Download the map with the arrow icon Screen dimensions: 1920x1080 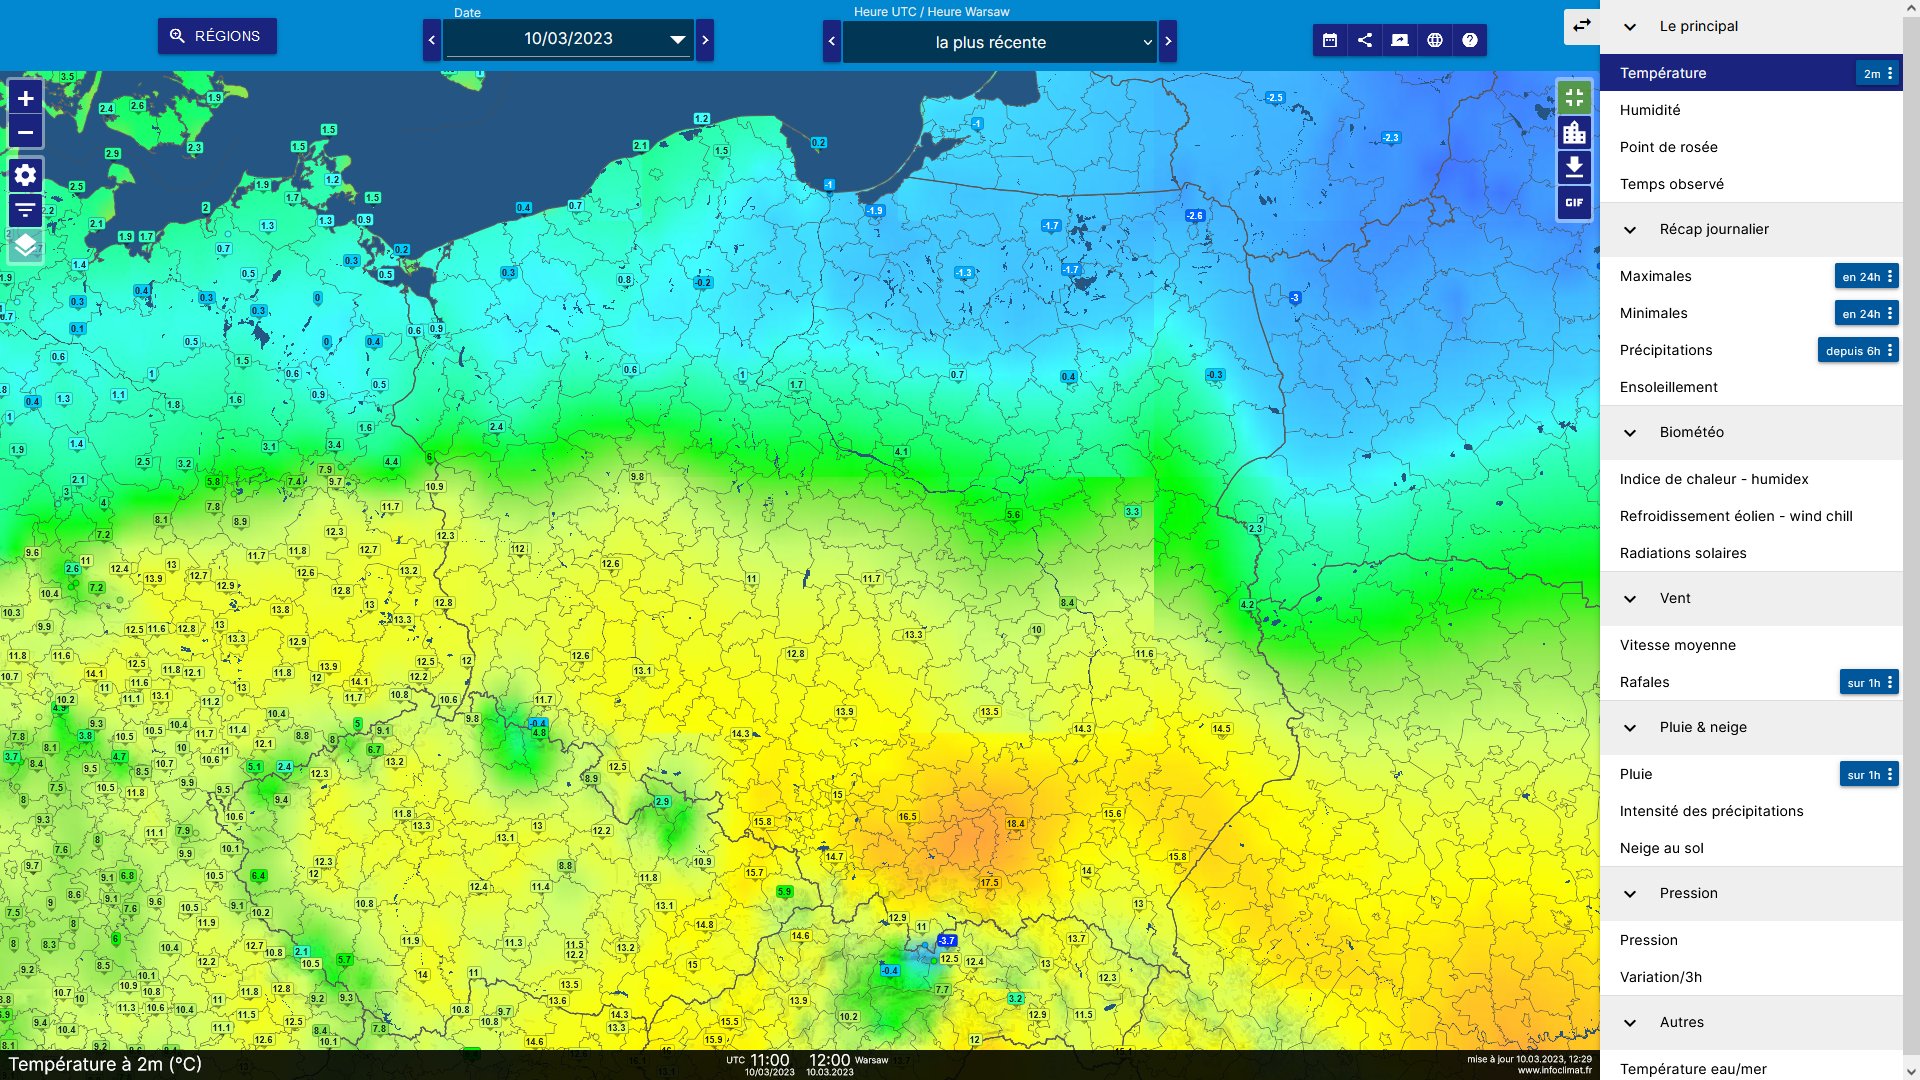(x=1574, y=167)
